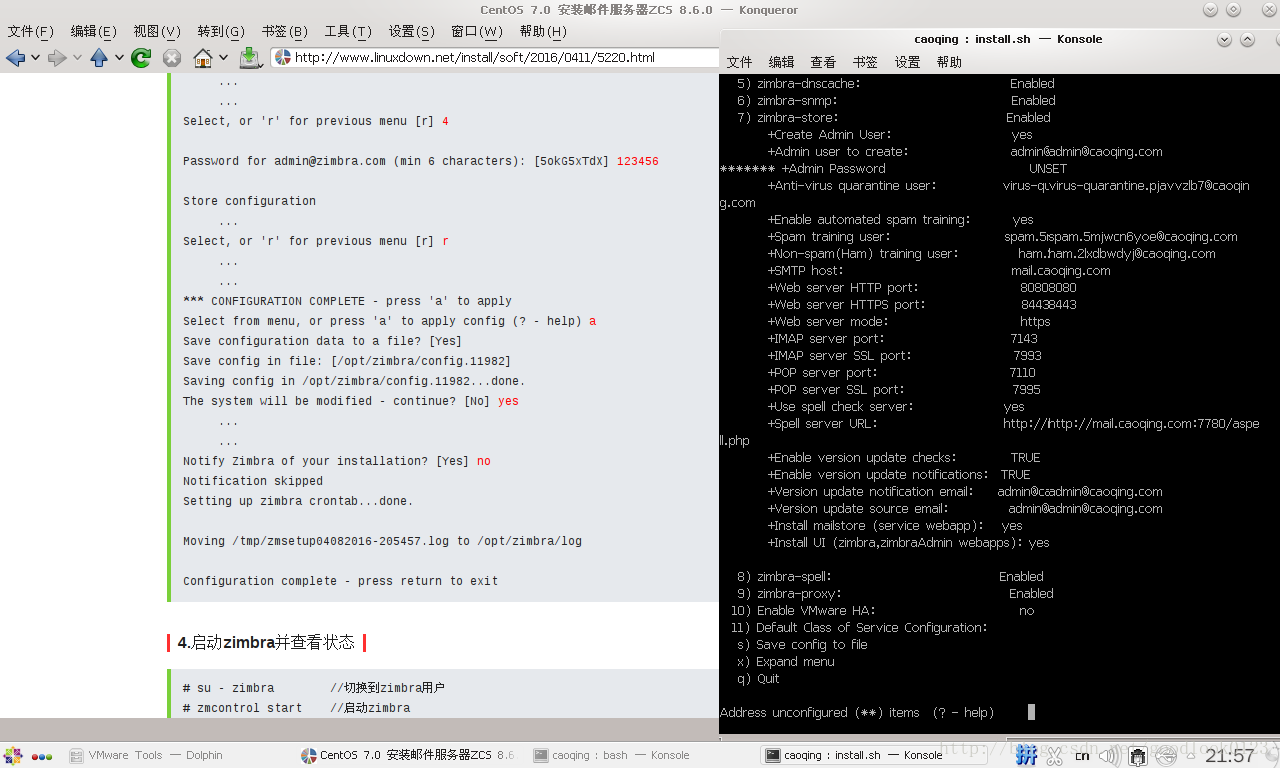Open Konsole 设置 menu

[x=907, y=62]
